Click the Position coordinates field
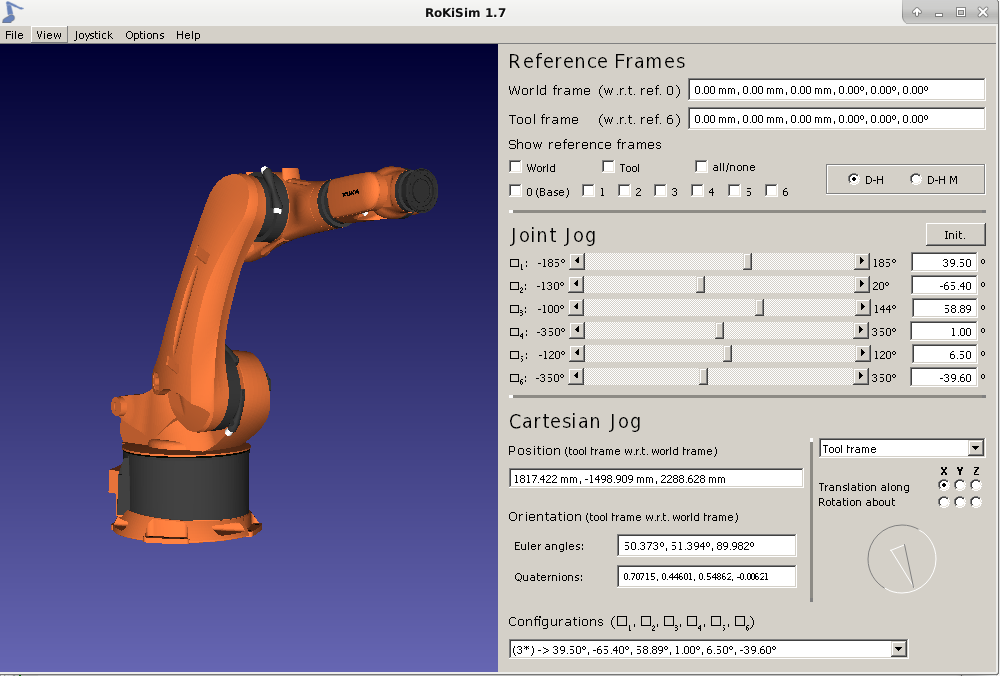 pos(656,478)
